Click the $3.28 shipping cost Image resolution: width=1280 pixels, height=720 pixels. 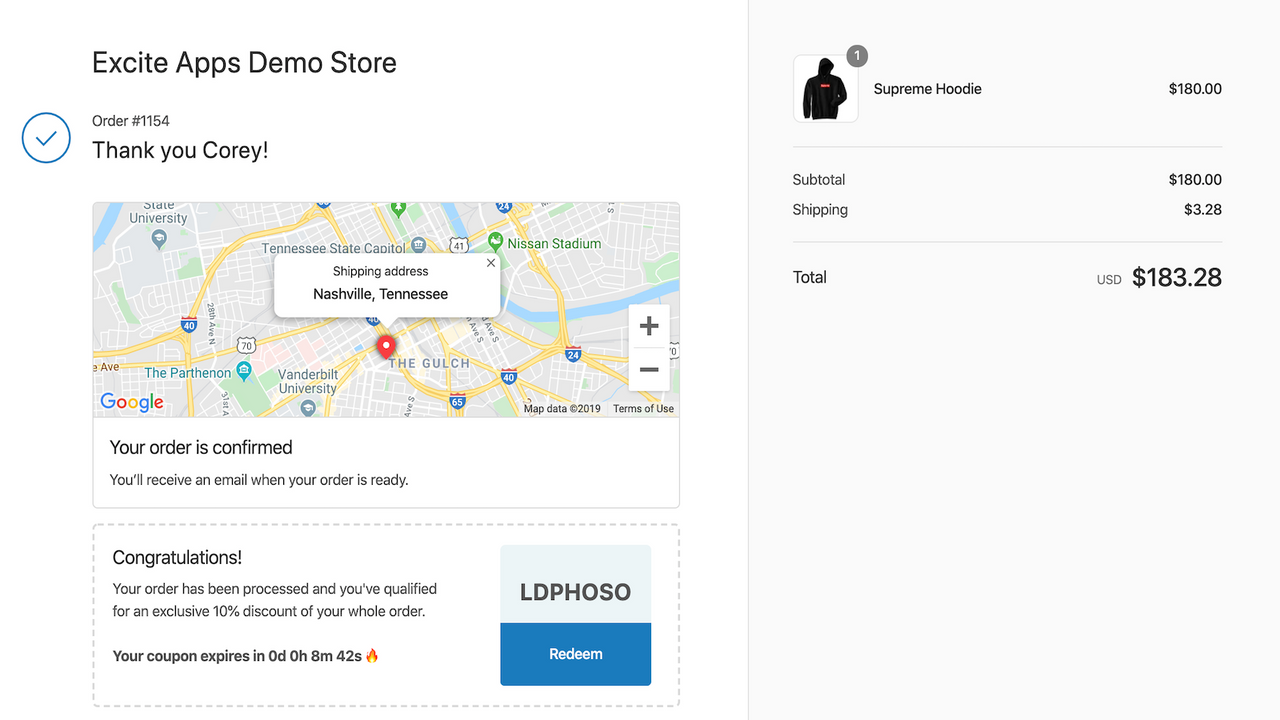pos(1203,210)
